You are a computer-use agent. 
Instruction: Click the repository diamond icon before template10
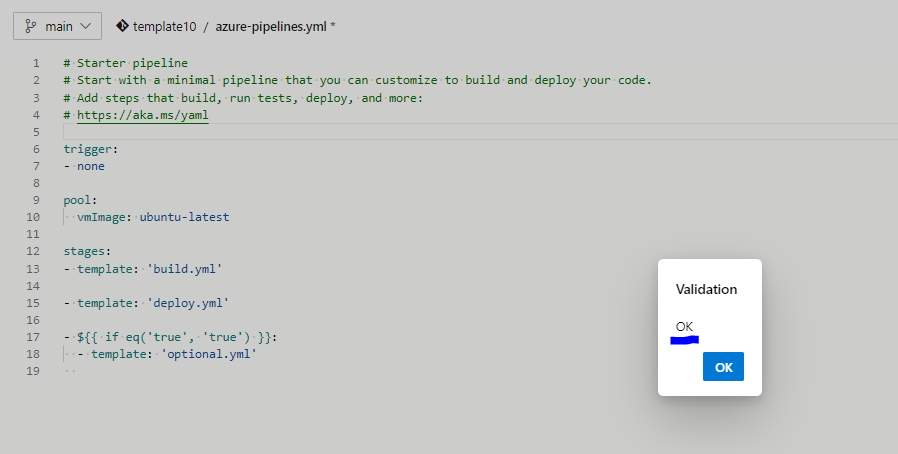[x=122, y=26]
